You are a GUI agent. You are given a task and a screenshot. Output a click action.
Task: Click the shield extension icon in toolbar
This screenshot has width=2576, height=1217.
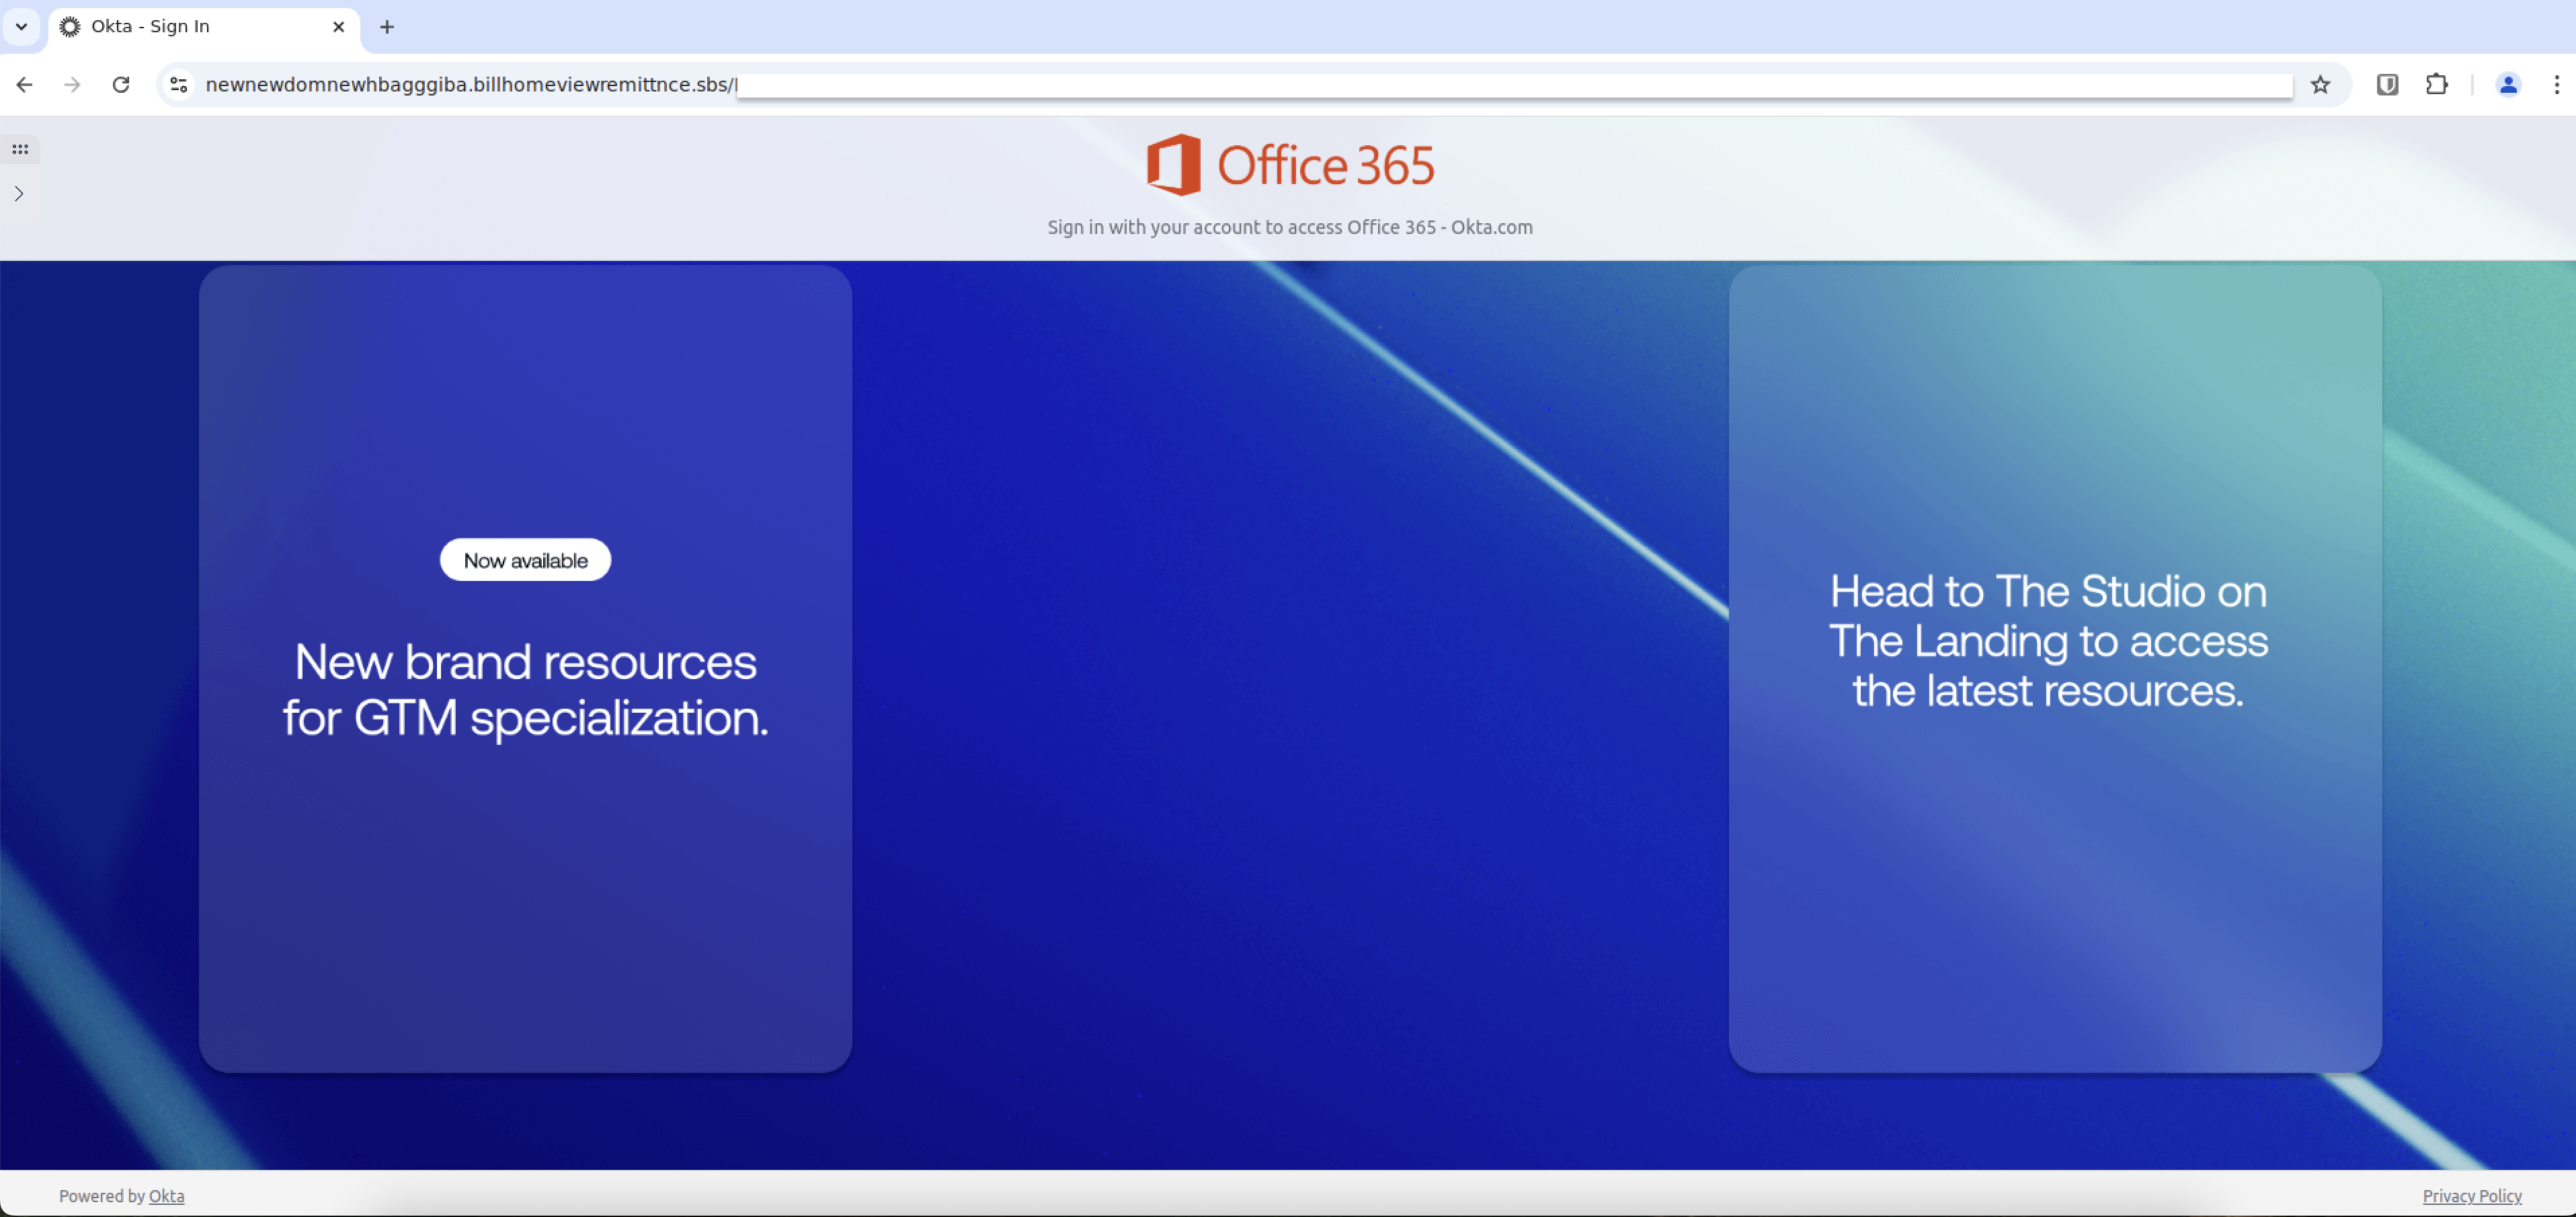point(2387,85)
